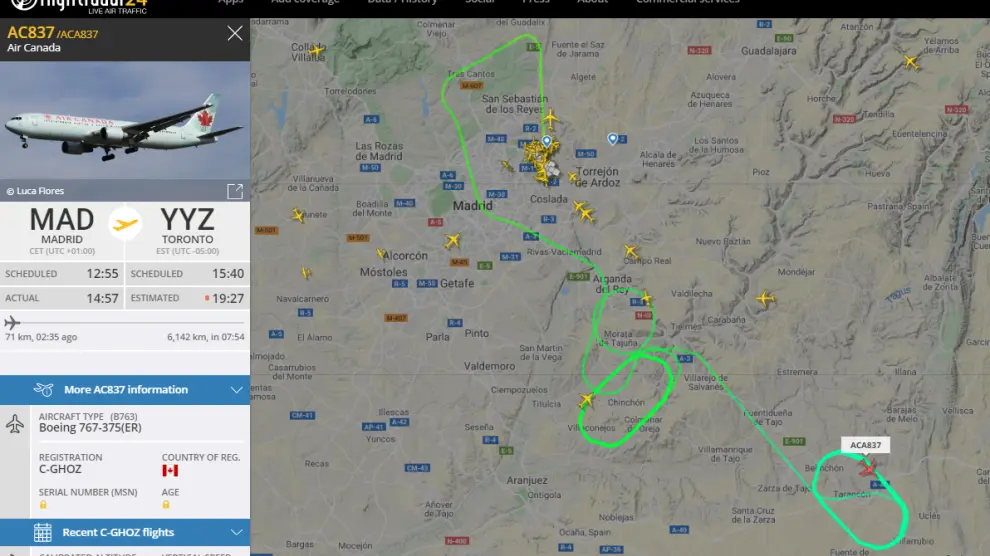Click the ACA837 callsign label on map
Viewport: 990px width, 556px height.
coord(866,445)
